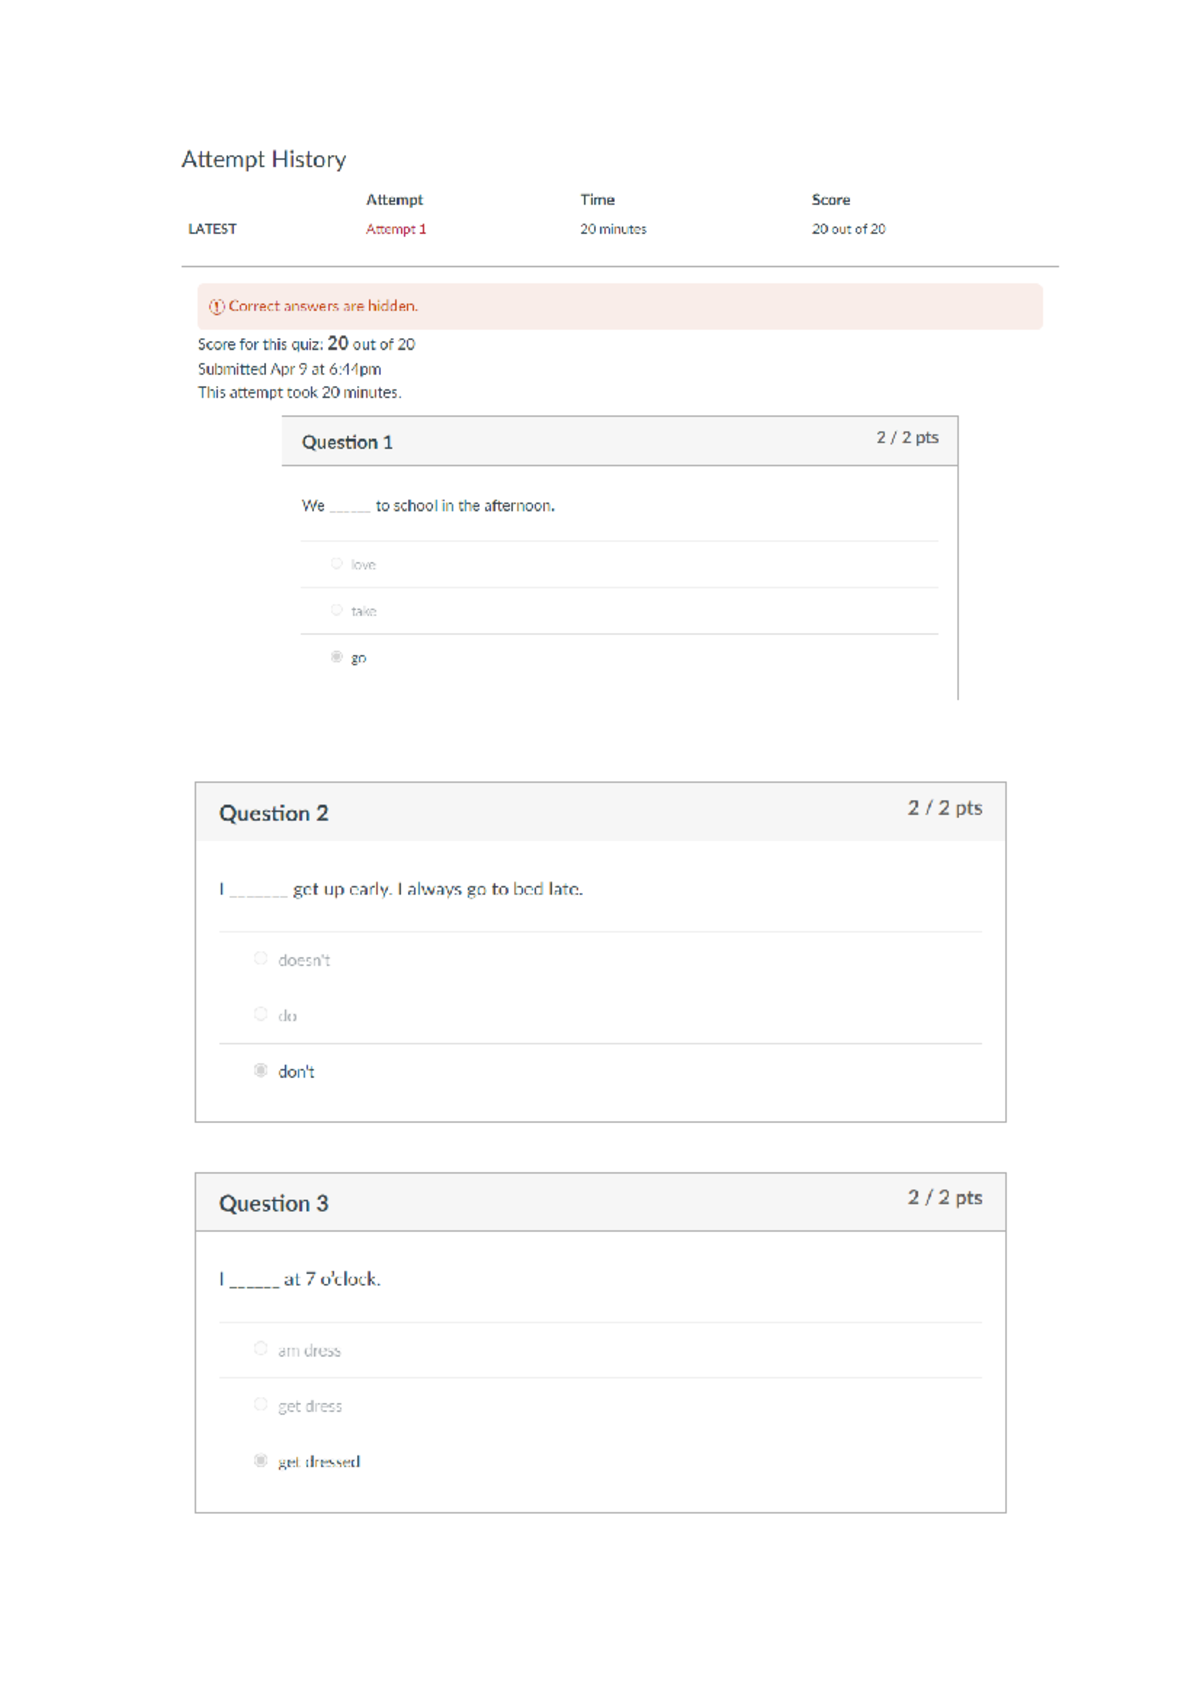Image resolution: width=1200 pixels, height=1698 pixels.
Task: Click the "Correct answers are hidden" banner
Action: [x=322, y=306]
